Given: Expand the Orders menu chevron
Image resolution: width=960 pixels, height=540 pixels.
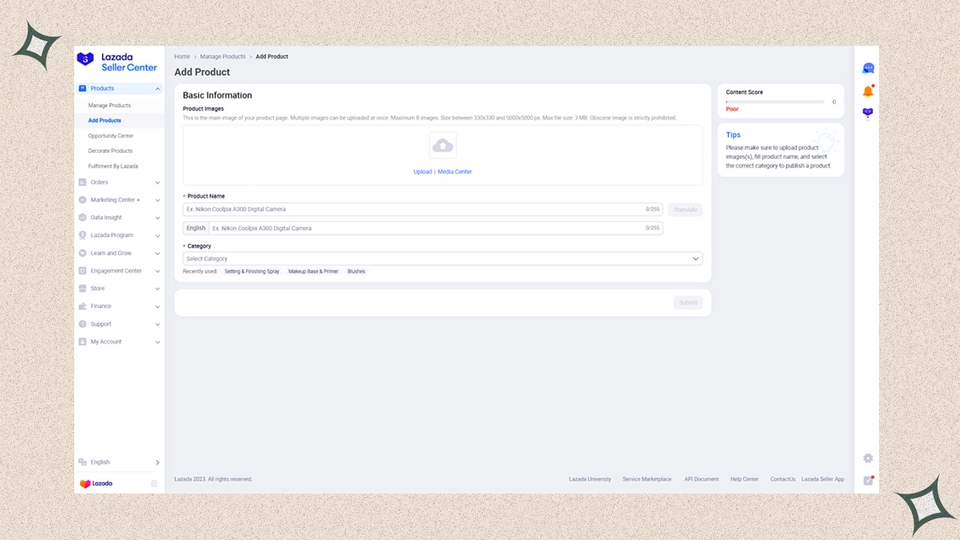Looking at the screenshot, I should pos(157,182).
